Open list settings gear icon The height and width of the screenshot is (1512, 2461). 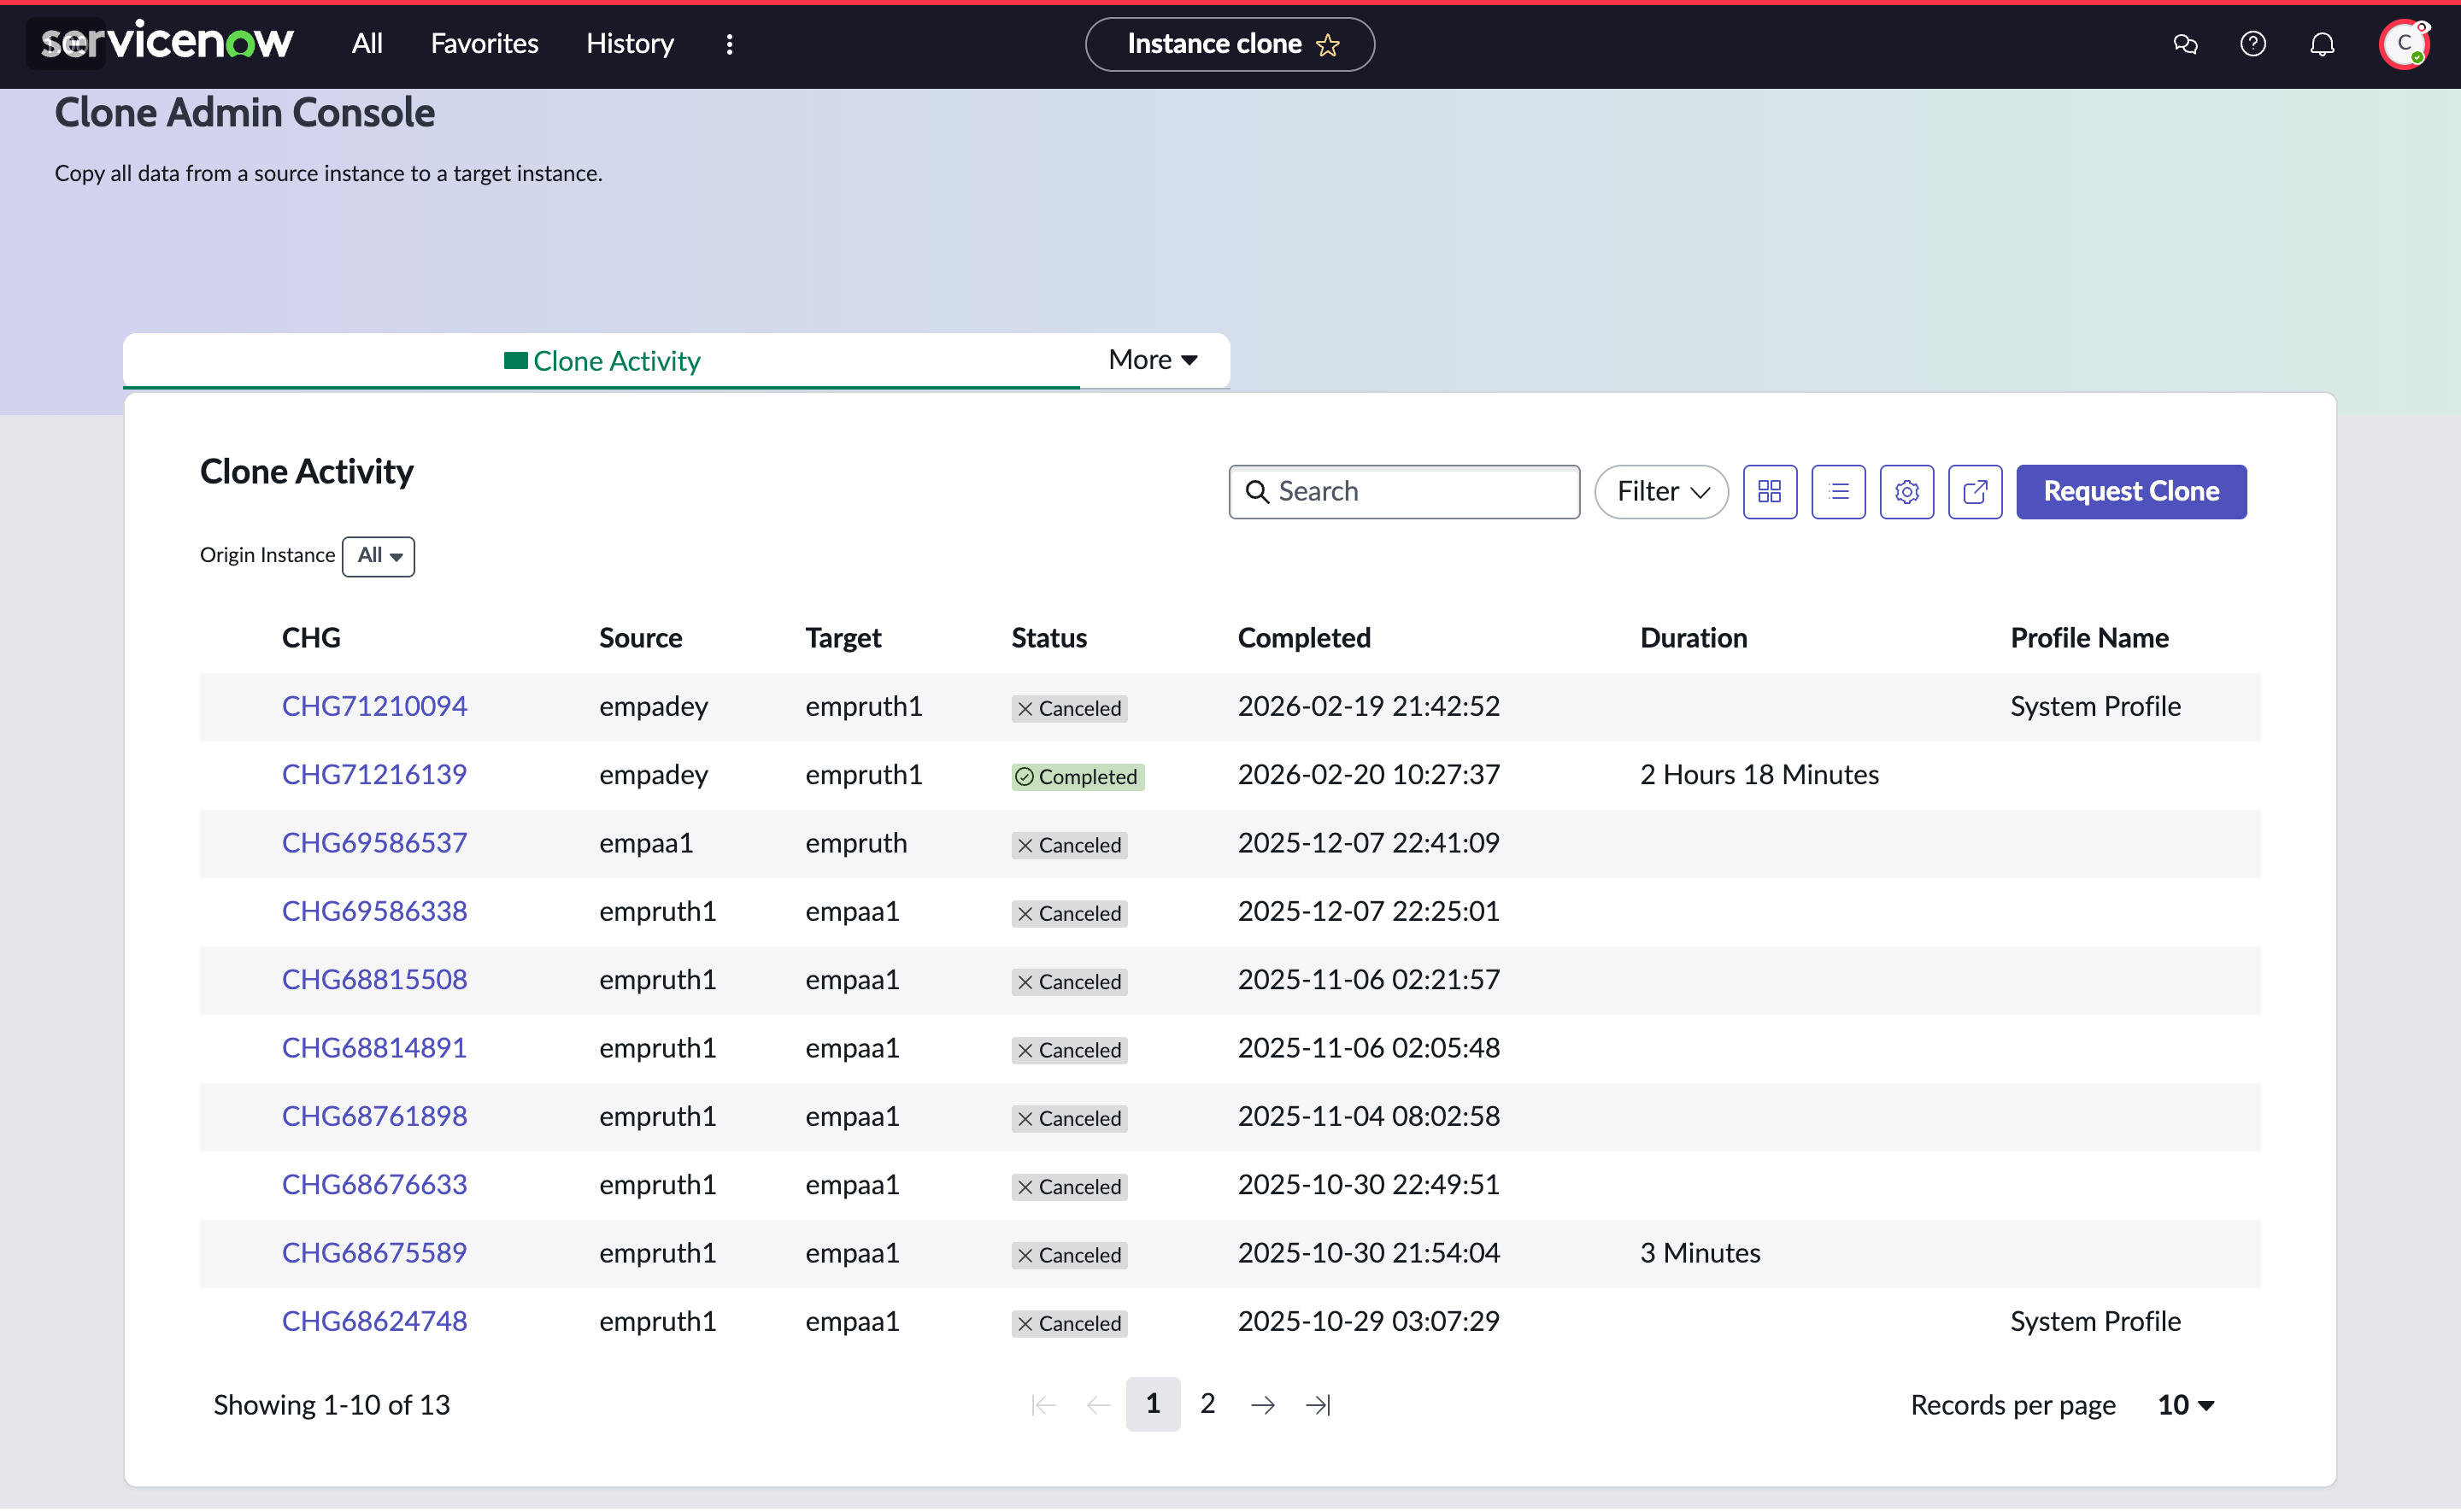1906,491
